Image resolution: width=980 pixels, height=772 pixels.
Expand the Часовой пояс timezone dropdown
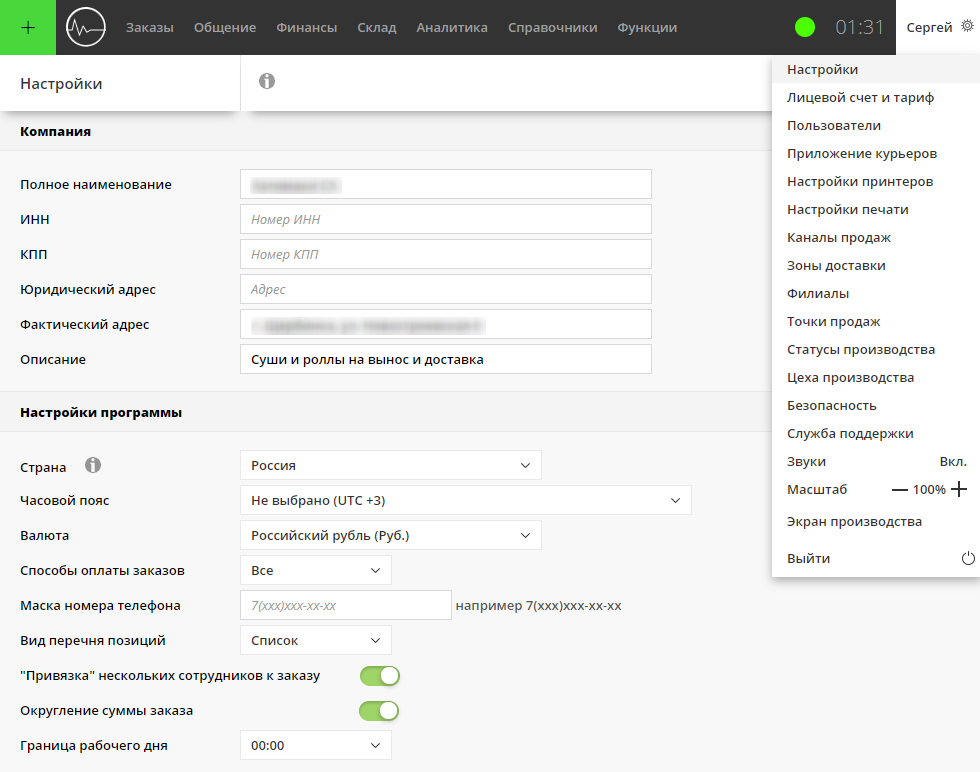[465, 500]
